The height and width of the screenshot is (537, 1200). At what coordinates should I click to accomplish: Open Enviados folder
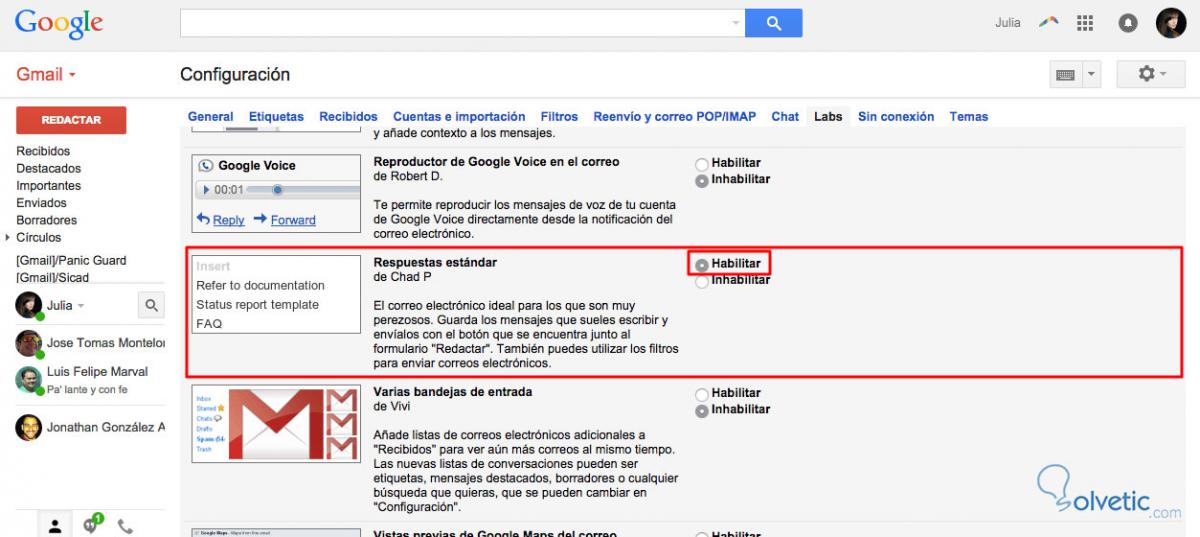click(41, 203)
